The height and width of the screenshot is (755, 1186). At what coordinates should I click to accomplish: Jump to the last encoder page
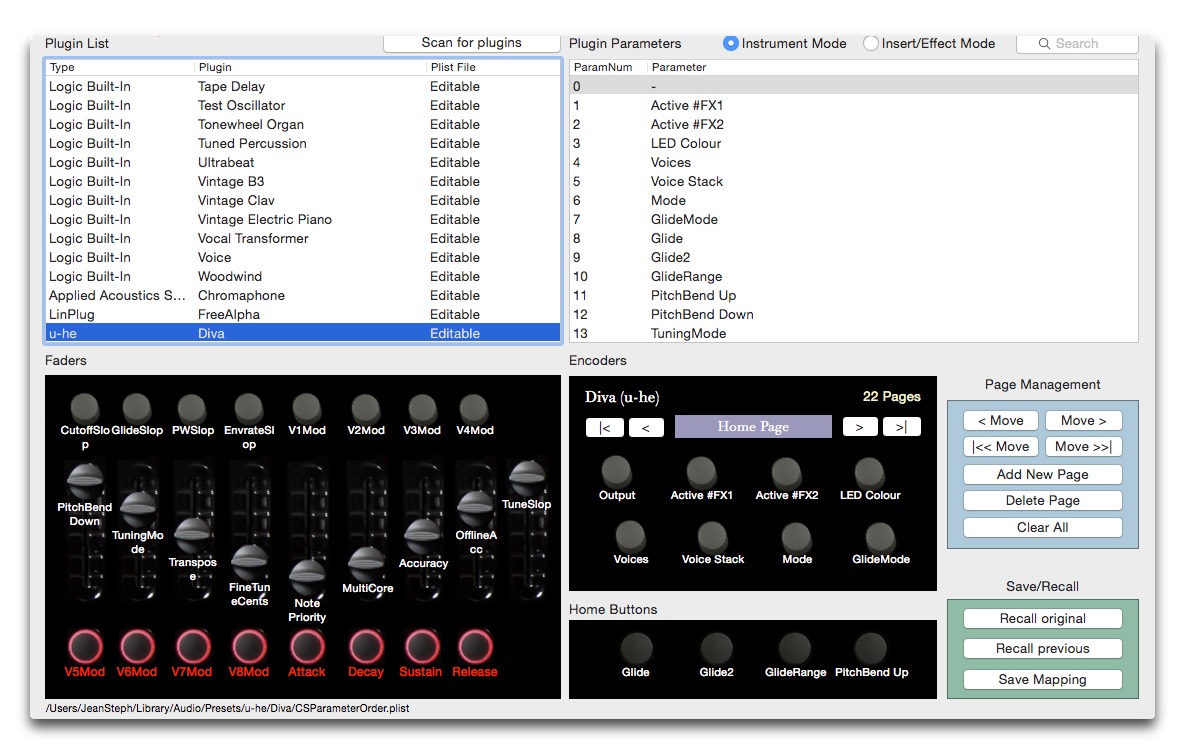[x=901, y=427]
